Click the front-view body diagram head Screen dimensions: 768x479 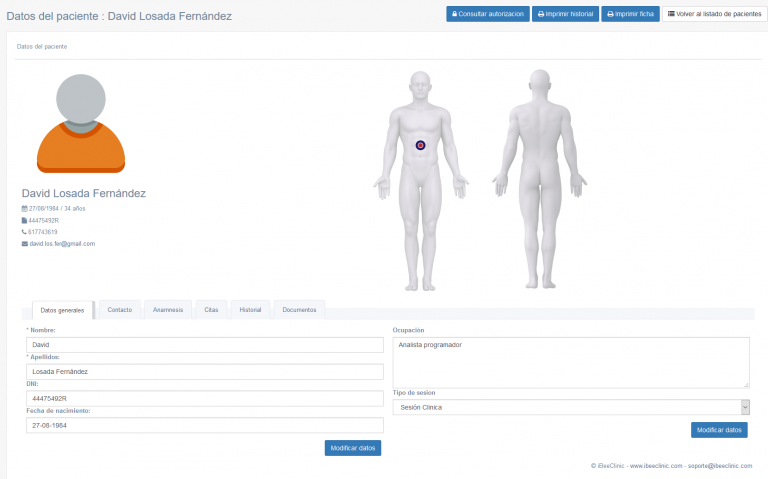pyautogui.click(x=421, y=85)
